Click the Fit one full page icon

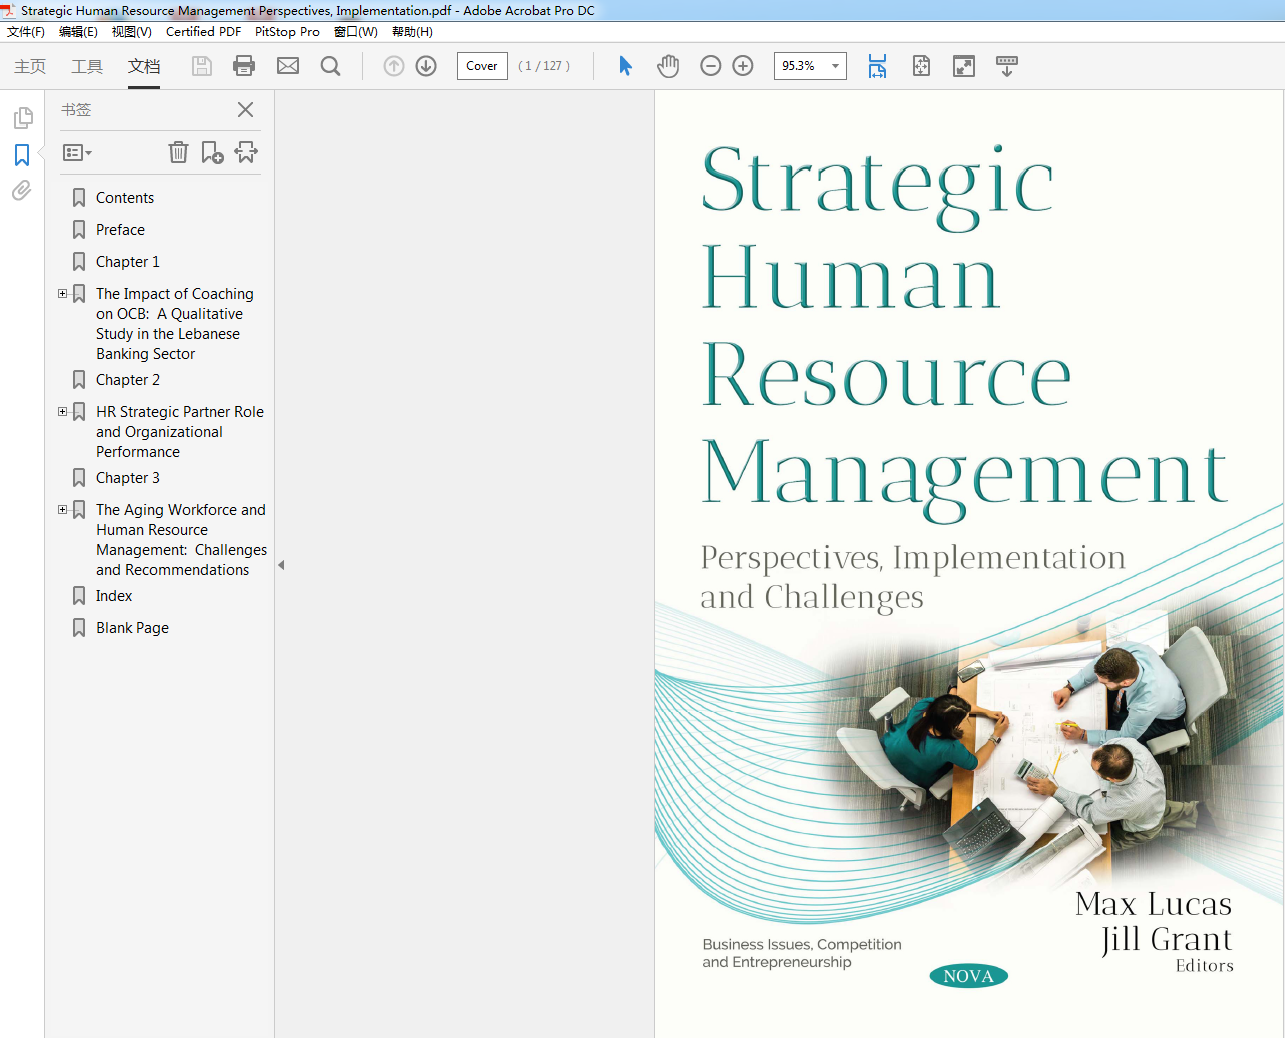click(x=921, y=66)
